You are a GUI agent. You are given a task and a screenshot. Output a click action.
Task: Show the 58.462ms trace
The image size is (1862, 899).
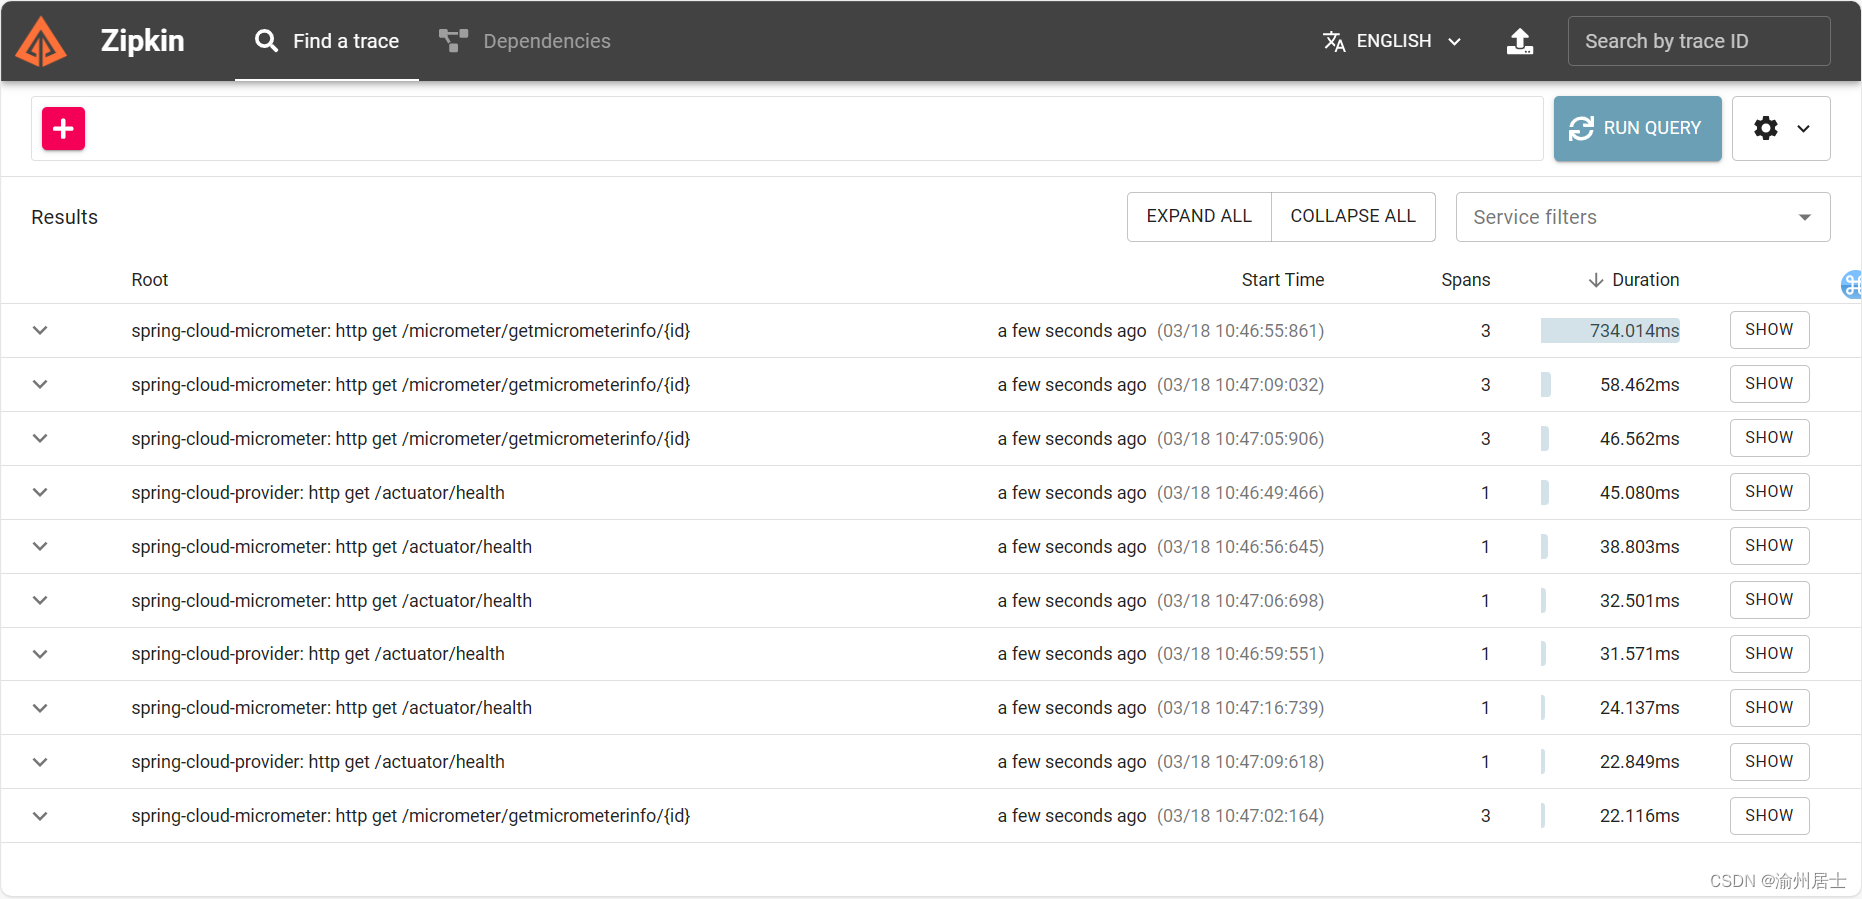(1769, 384)
